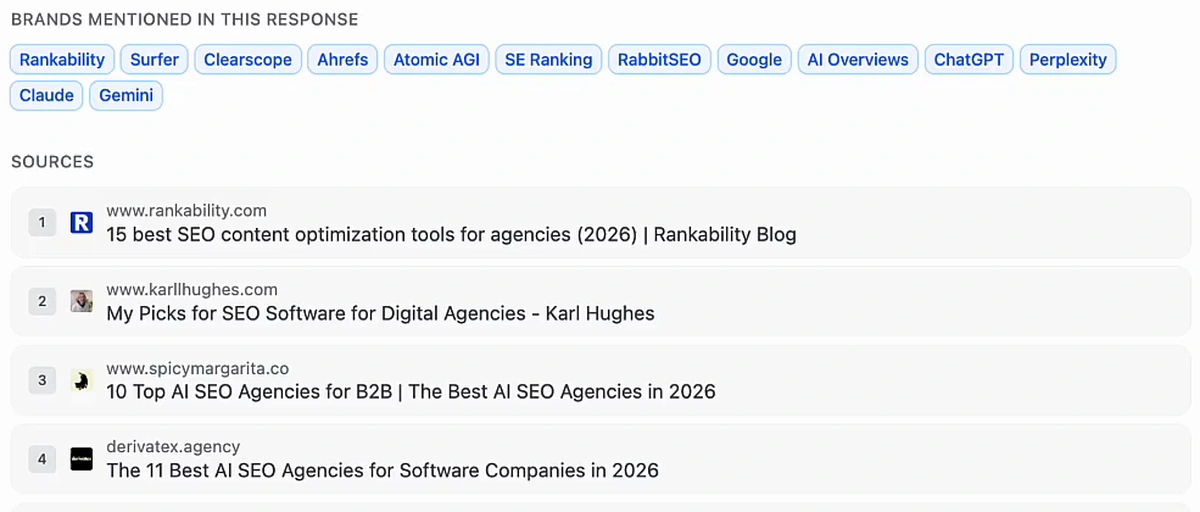Viewport: 1200px width, 512px height.
Task: Open the Ahrefs brand tag
Action: click(x=343, y=59)
